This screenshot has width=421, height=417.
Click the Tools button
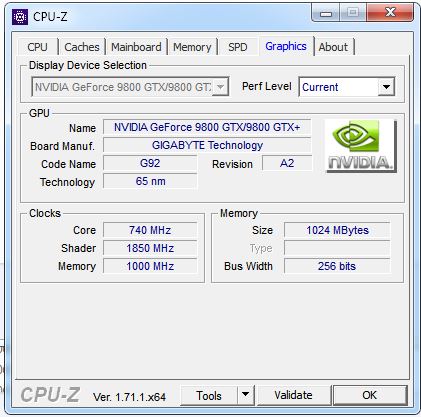(x=209, y=396)
